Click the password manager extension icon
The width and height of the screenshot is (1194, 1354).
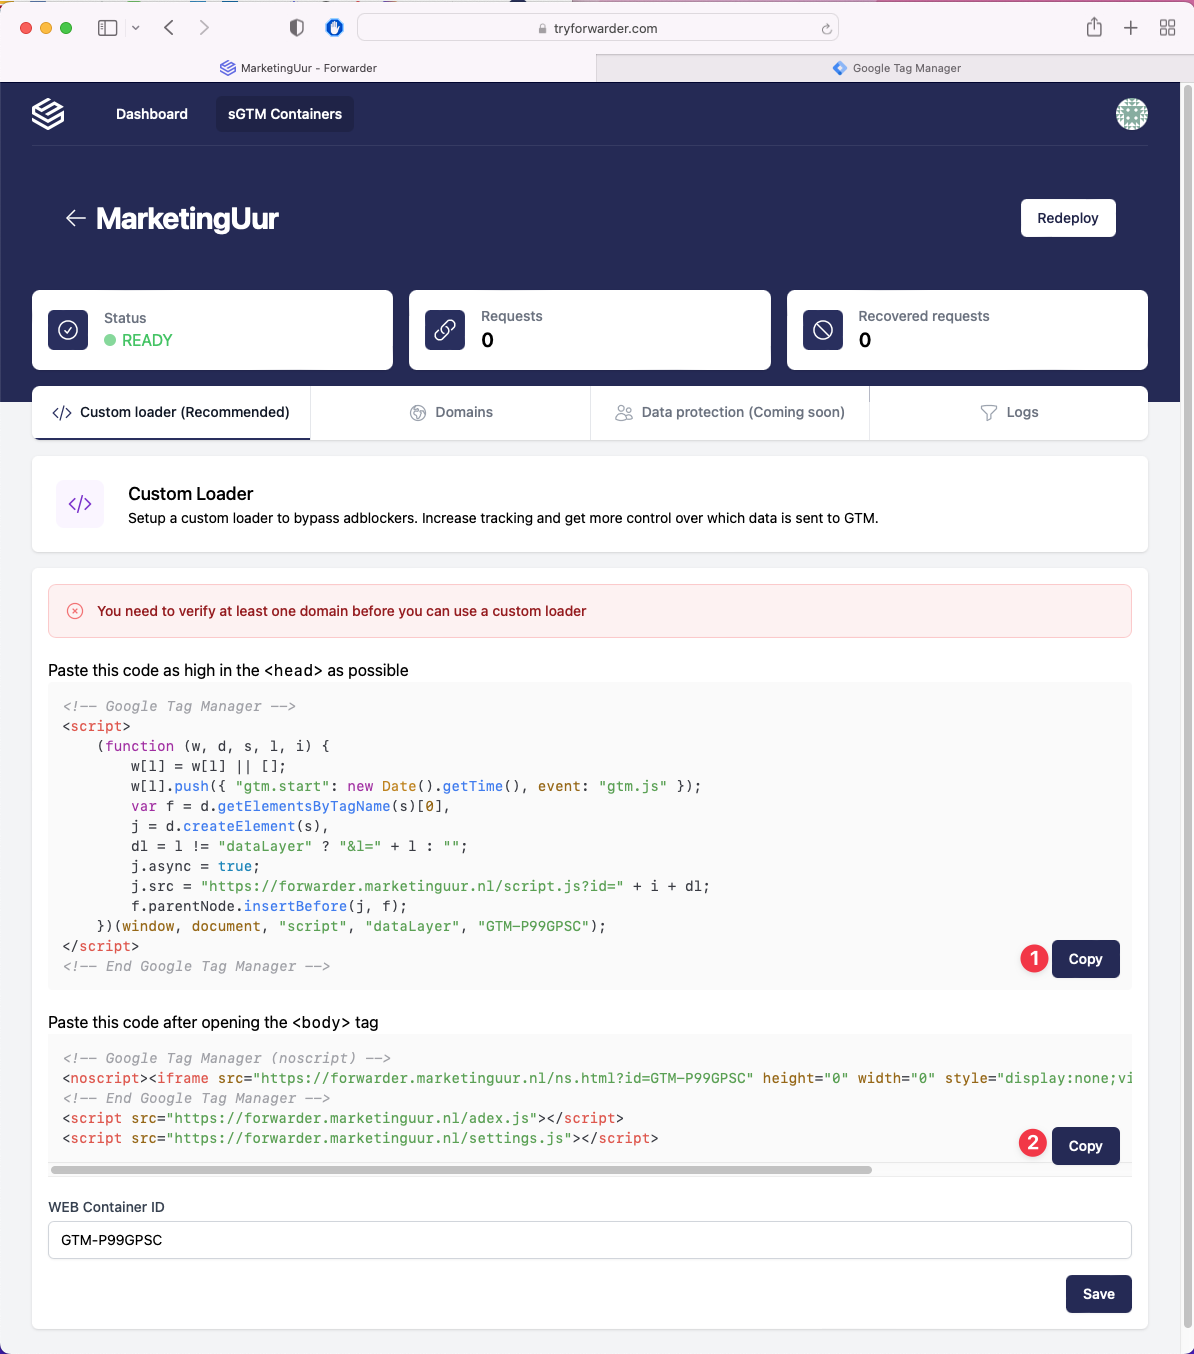pyautogui.click(x=335, y=28)
